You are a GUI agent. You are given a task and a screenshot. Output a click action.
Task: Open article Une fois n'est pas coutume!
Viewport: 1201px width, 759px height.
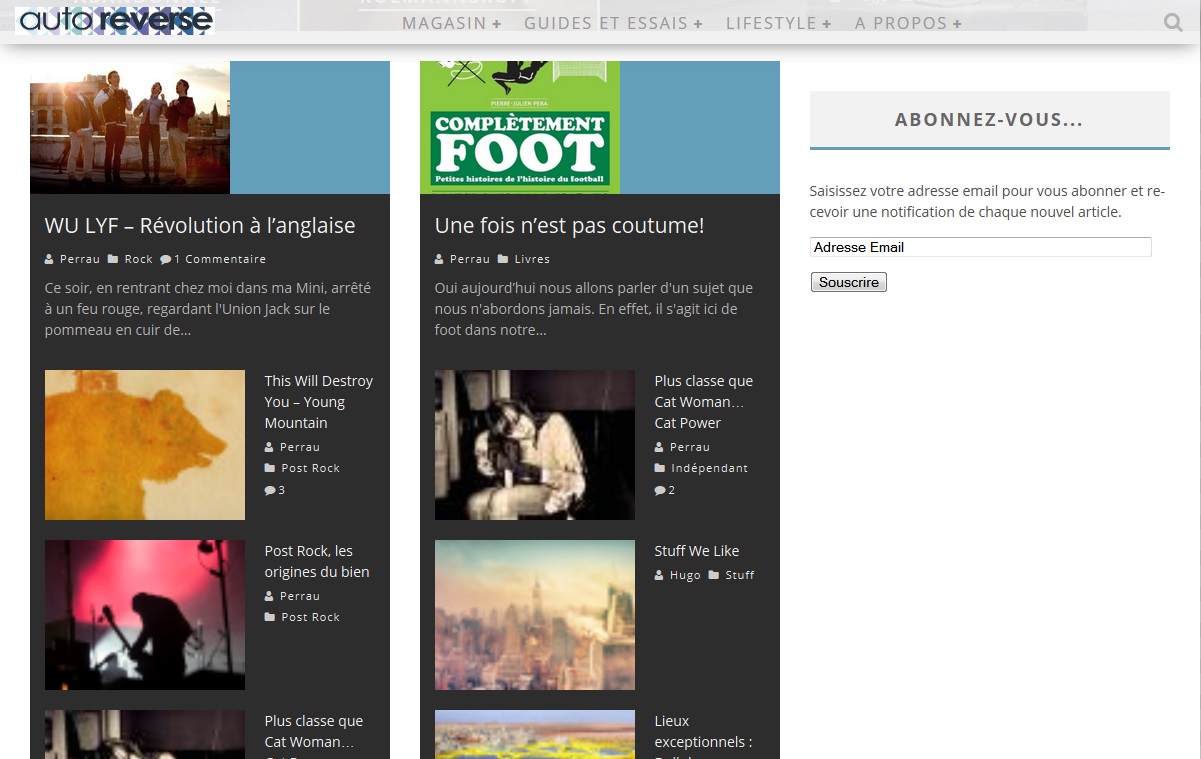(x=569, y=226)
